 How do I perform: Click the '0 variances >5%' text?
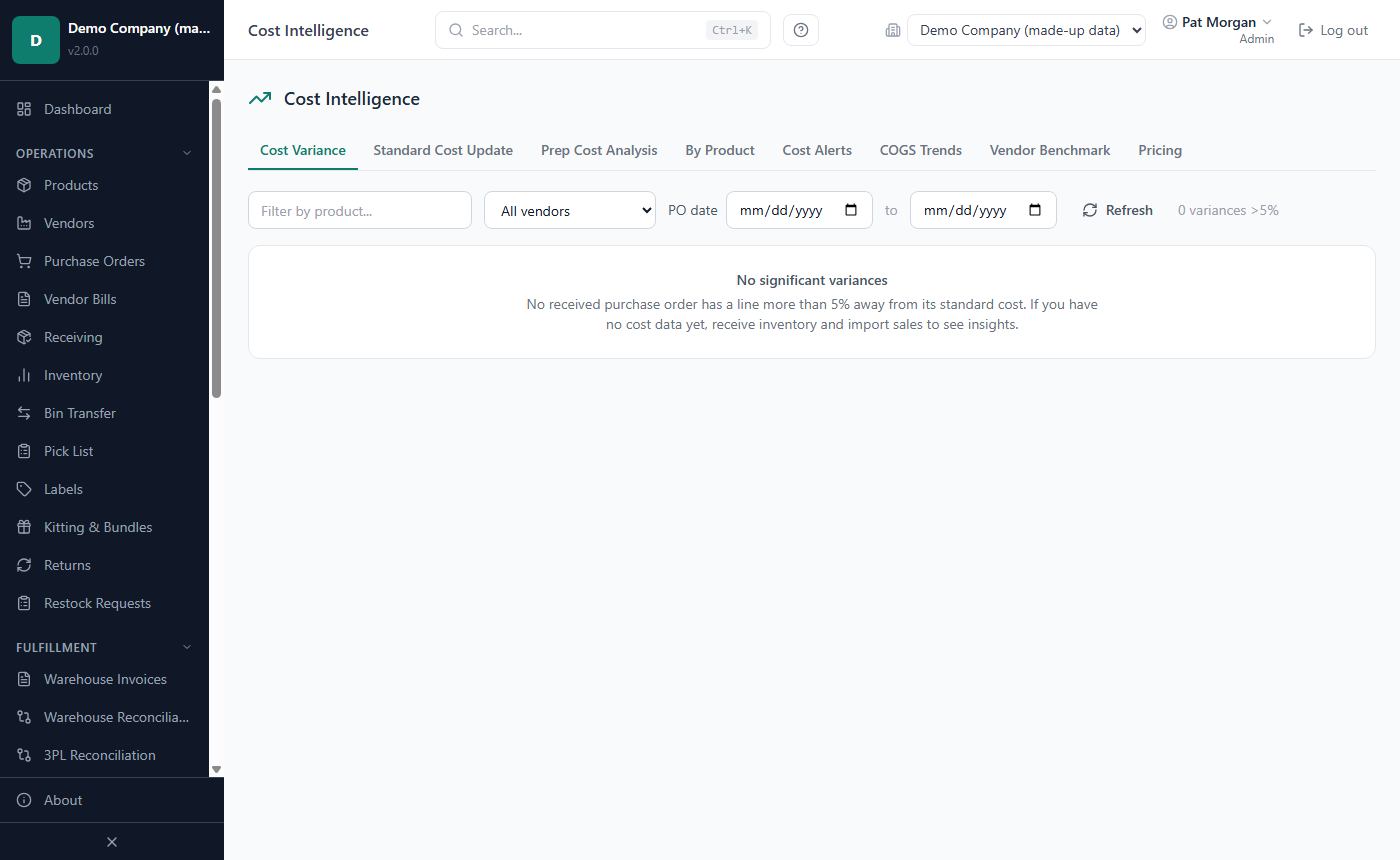click(x=1228, y=210)
